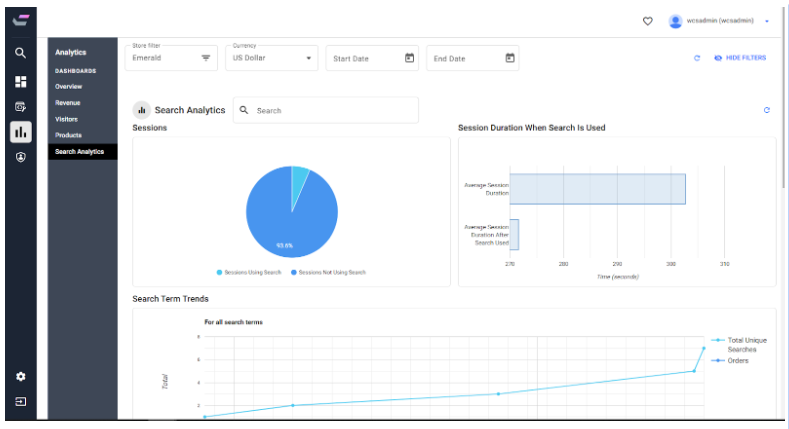
Task: Click the Start Date input field
Action: 372,58
